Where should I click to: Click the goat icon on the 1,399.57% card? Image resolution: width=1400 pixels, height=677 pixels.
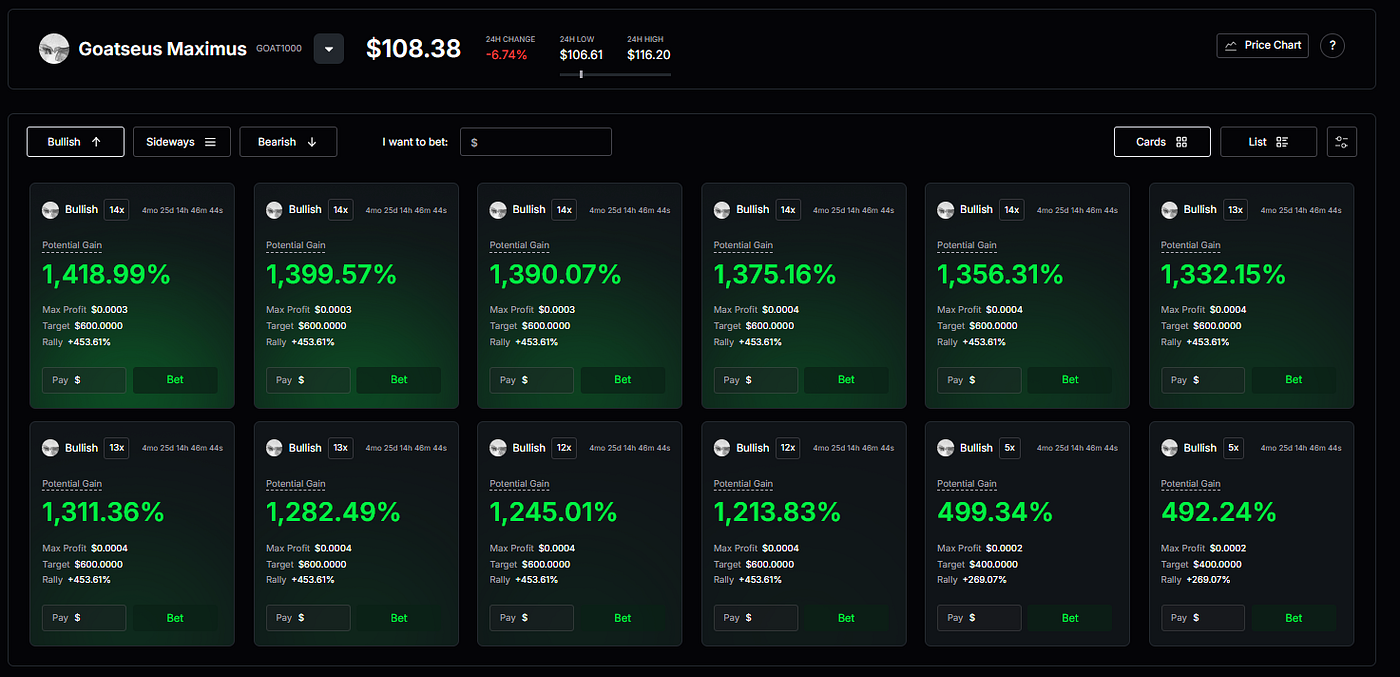[x=275, y=210]
